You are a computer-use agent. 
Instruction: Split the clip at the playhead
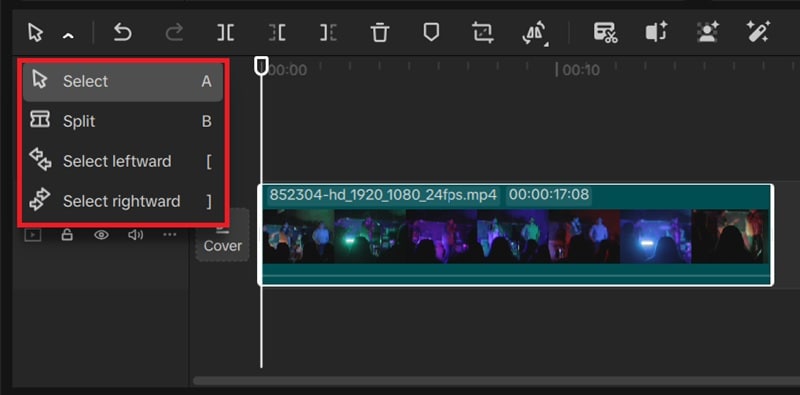click(x=226, y=33)
